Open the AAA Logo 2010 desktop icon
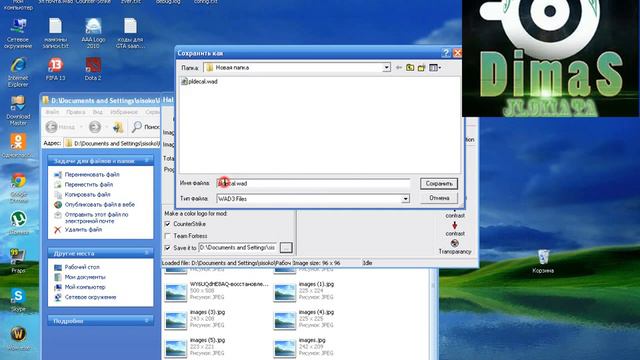The width and height of the screenshot is (640, 360). [93, 33]
